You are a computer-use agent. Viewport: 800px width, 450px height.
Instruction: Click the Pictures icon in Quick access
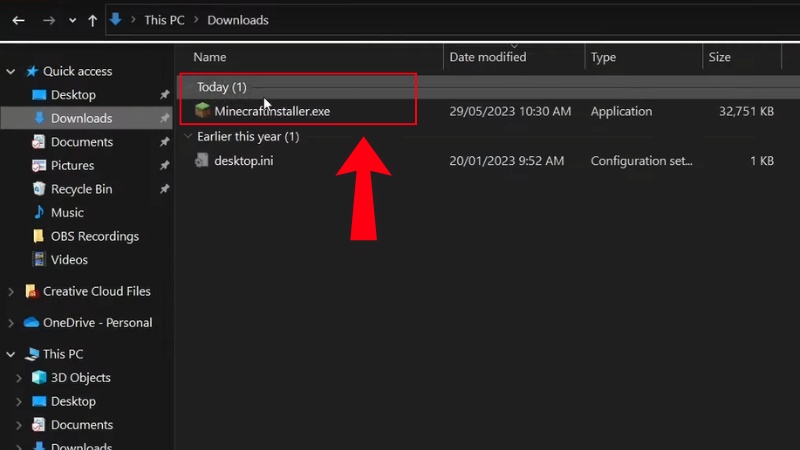pyautogui.click(x=39, y=165)
